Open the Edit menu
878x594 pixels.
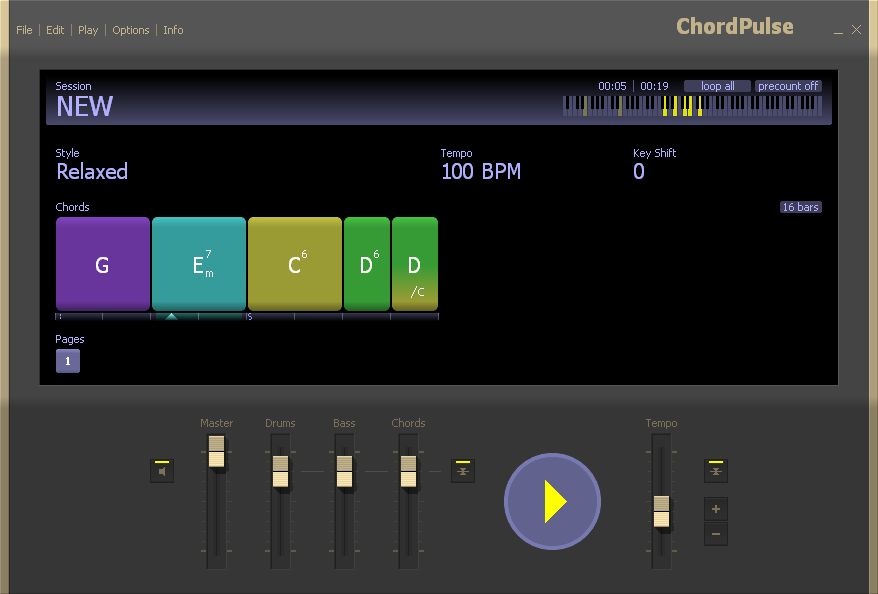pyautogui.click(x=55, y=30)
